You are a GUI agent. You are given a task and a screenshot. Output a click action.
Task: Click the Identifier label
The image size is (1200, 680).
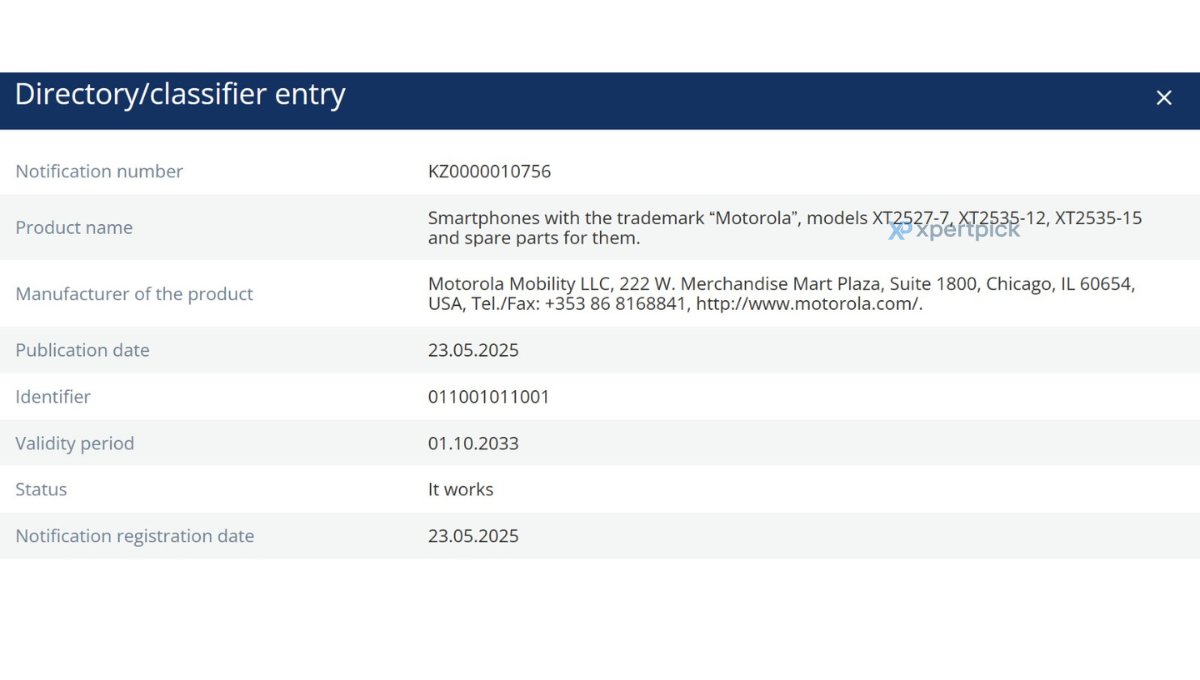point(53,397)
